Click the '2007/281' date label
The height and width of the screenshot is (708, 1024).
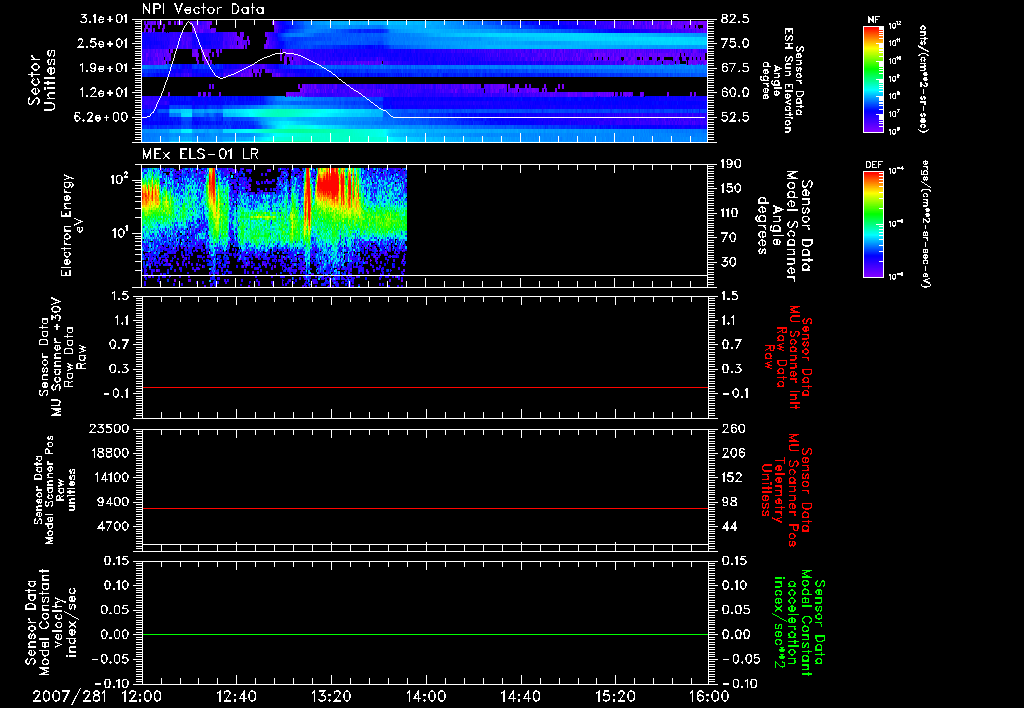tap(69, 696)
